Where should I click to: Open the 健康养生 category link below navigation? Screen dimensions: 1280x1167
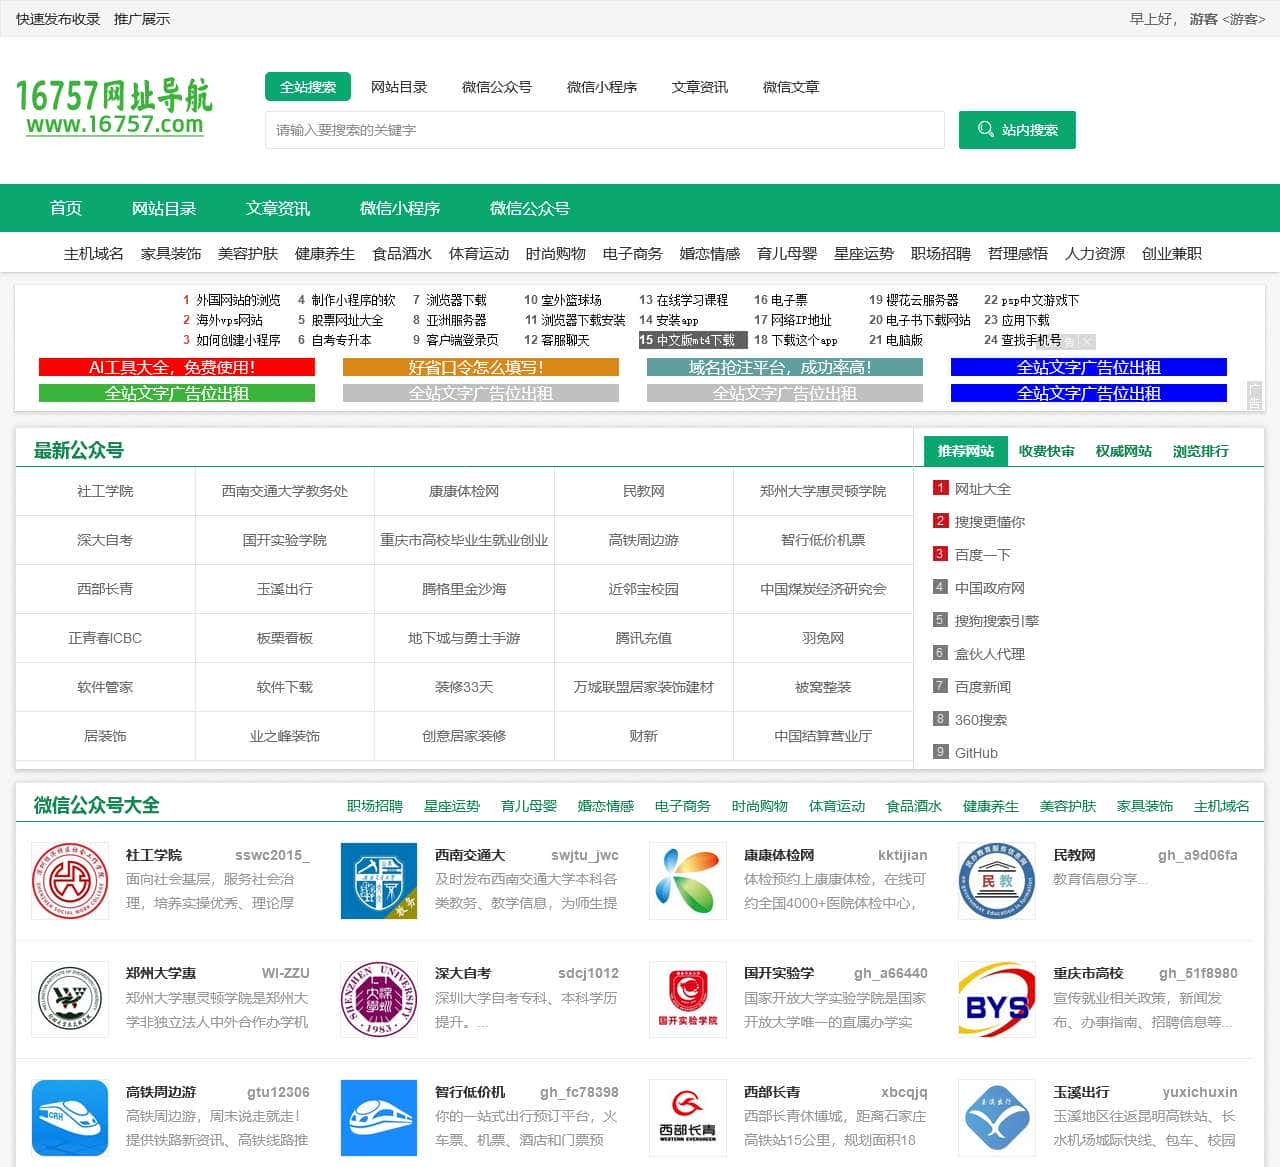point(324,253)
